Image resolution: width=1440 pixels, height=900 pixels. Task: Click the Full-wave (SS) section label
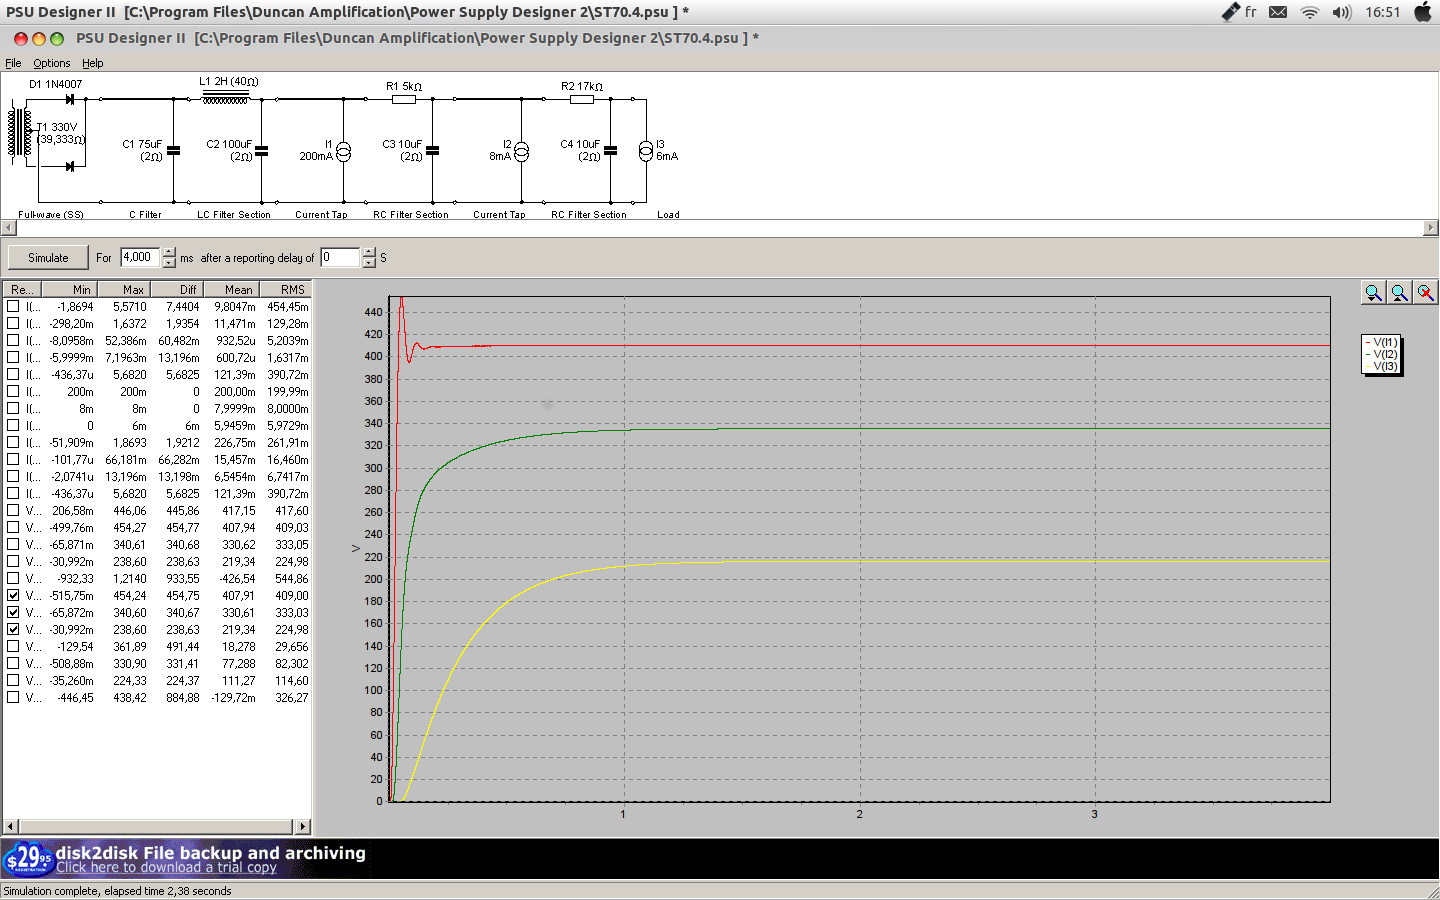pyautogui.click(x=51, y=214)
